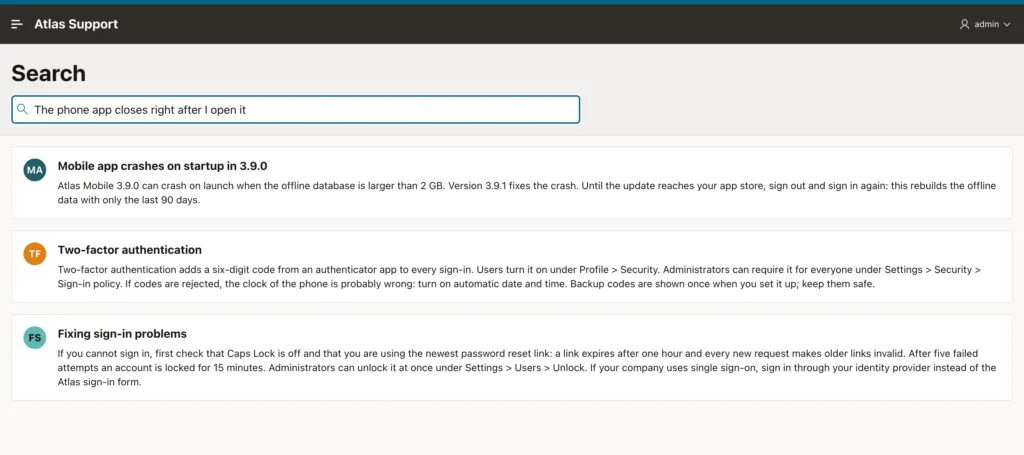Click the Atlas Support app title
This screenshot has width=1024, height=455.
(76, 24)
